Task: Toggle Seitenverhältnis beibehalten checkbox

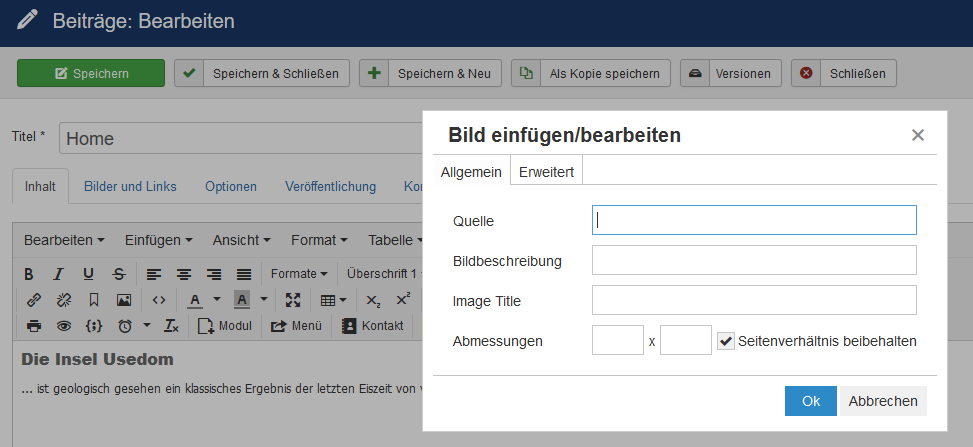Action: [727, 341]
